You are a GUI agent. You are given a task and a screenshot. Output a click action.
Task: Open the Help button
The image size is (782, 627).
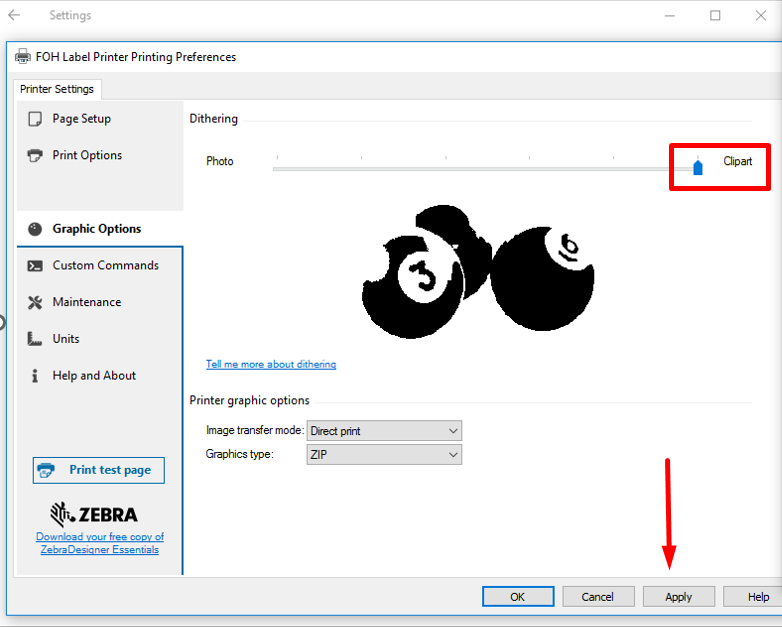(758, 597)
